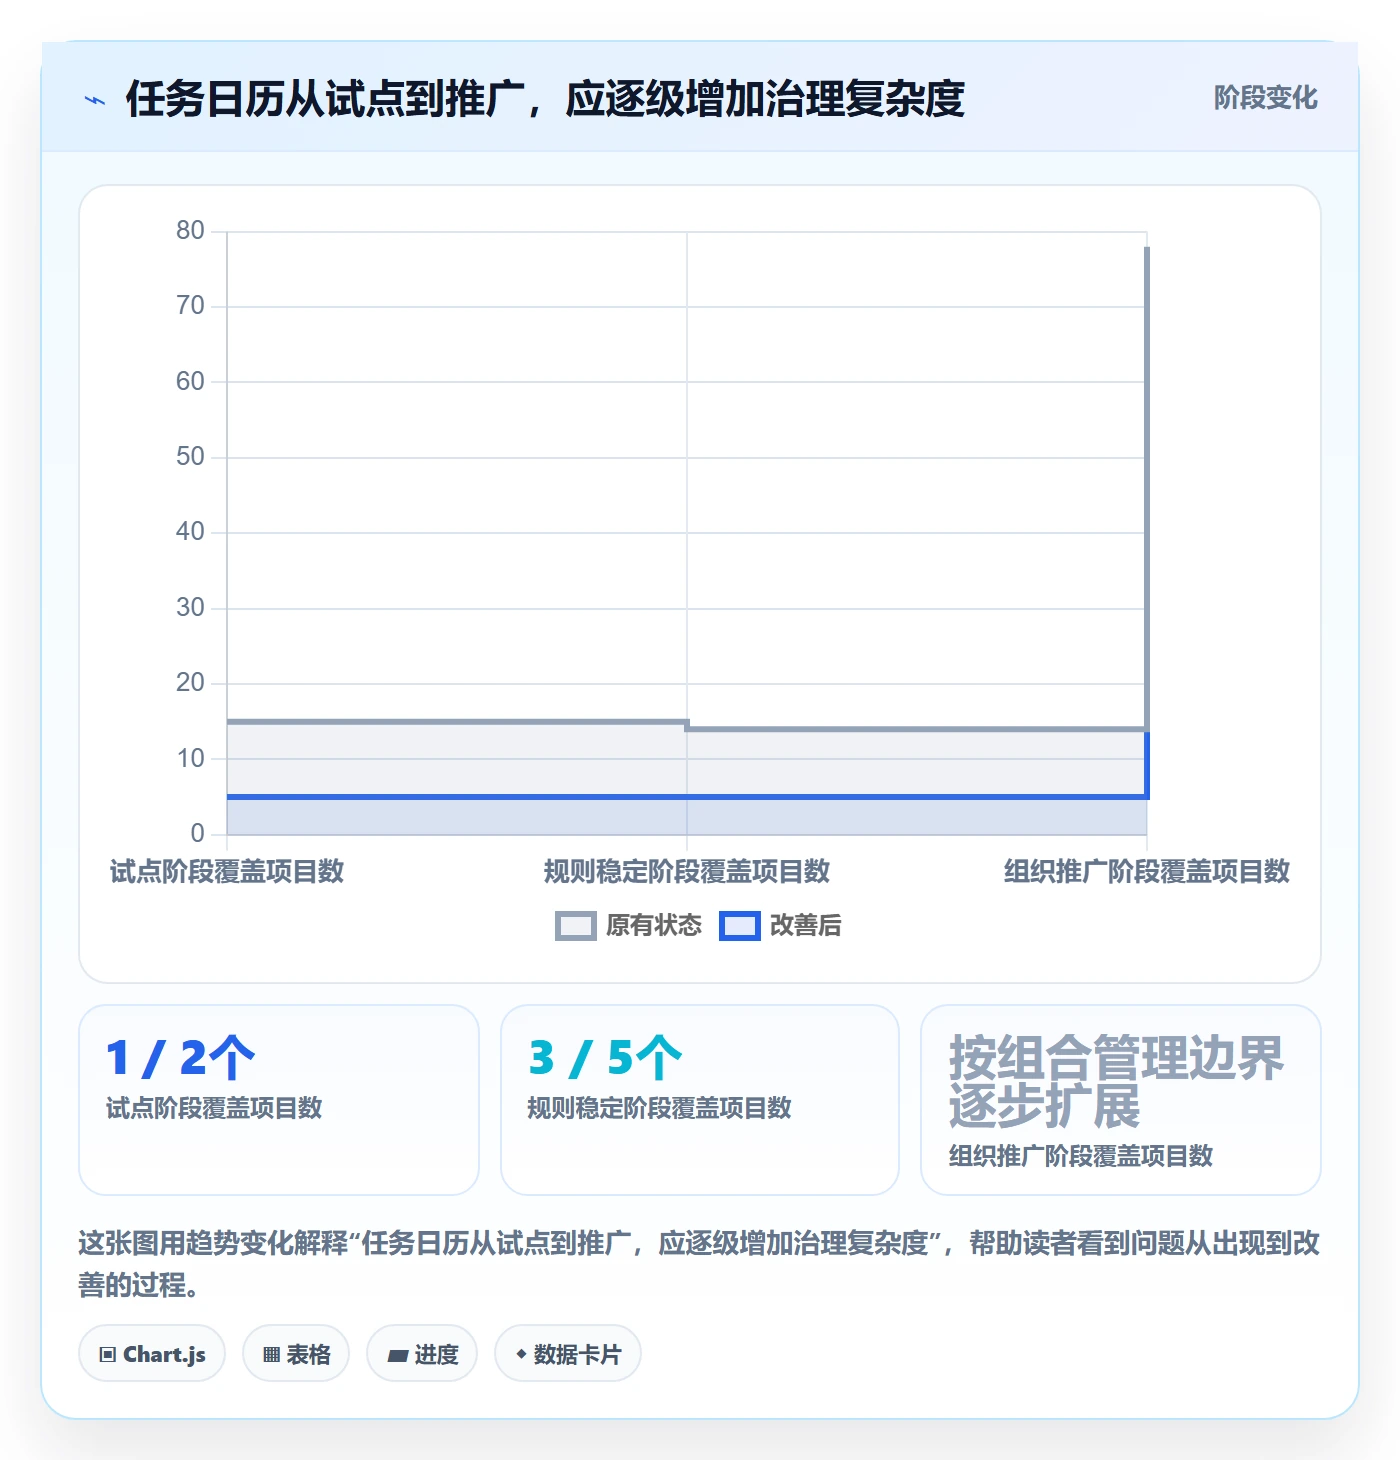Click the y-axis value 10
Screen dimensions: 1400x1460
190,758
